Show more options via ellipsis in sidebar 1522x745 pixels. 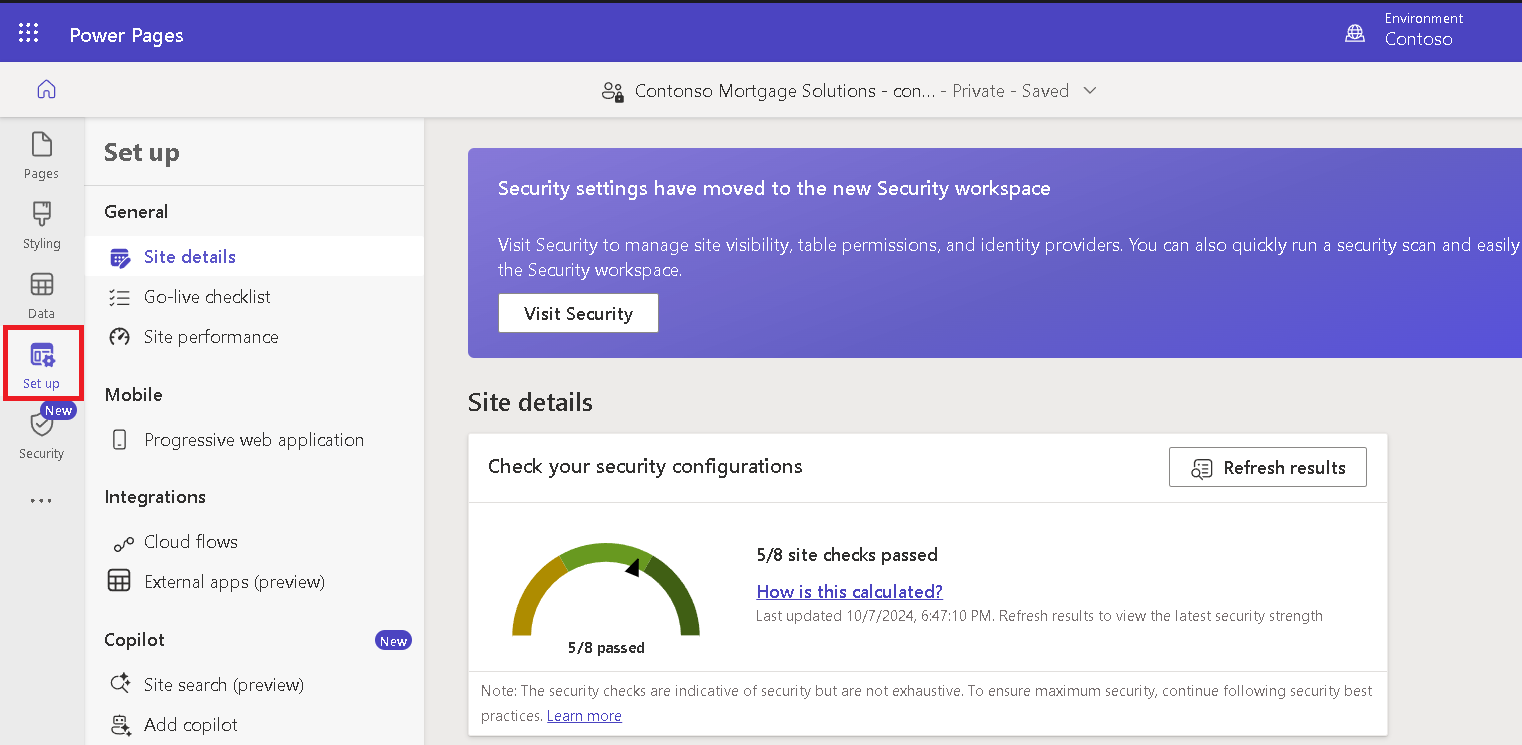coord(41,501)
